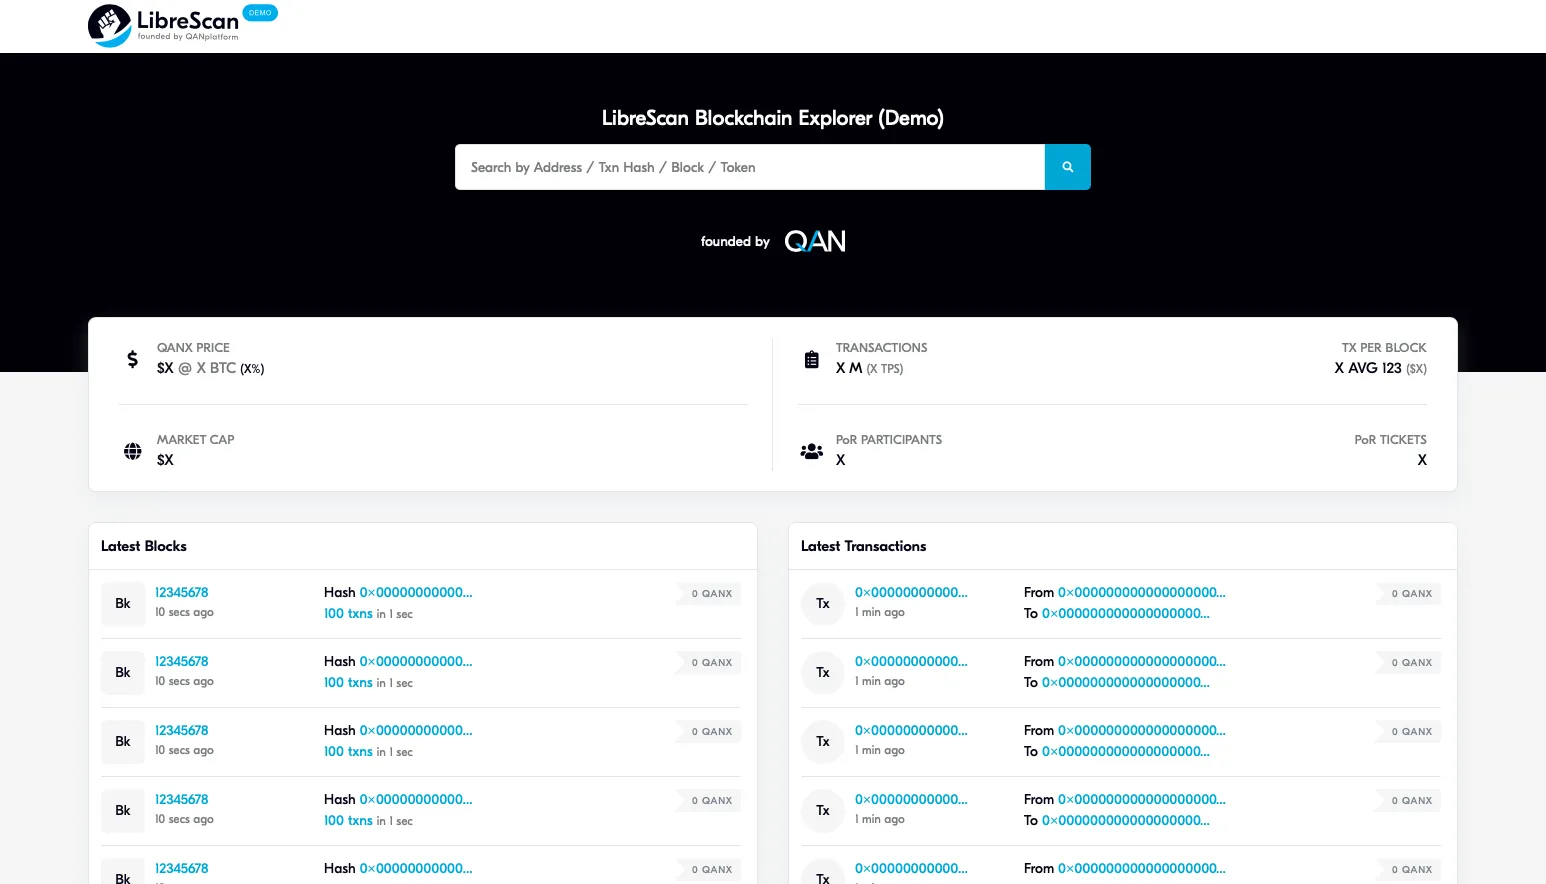Focus the address search input field
This screenshot has height=884, width=1546.
point(750,167)
